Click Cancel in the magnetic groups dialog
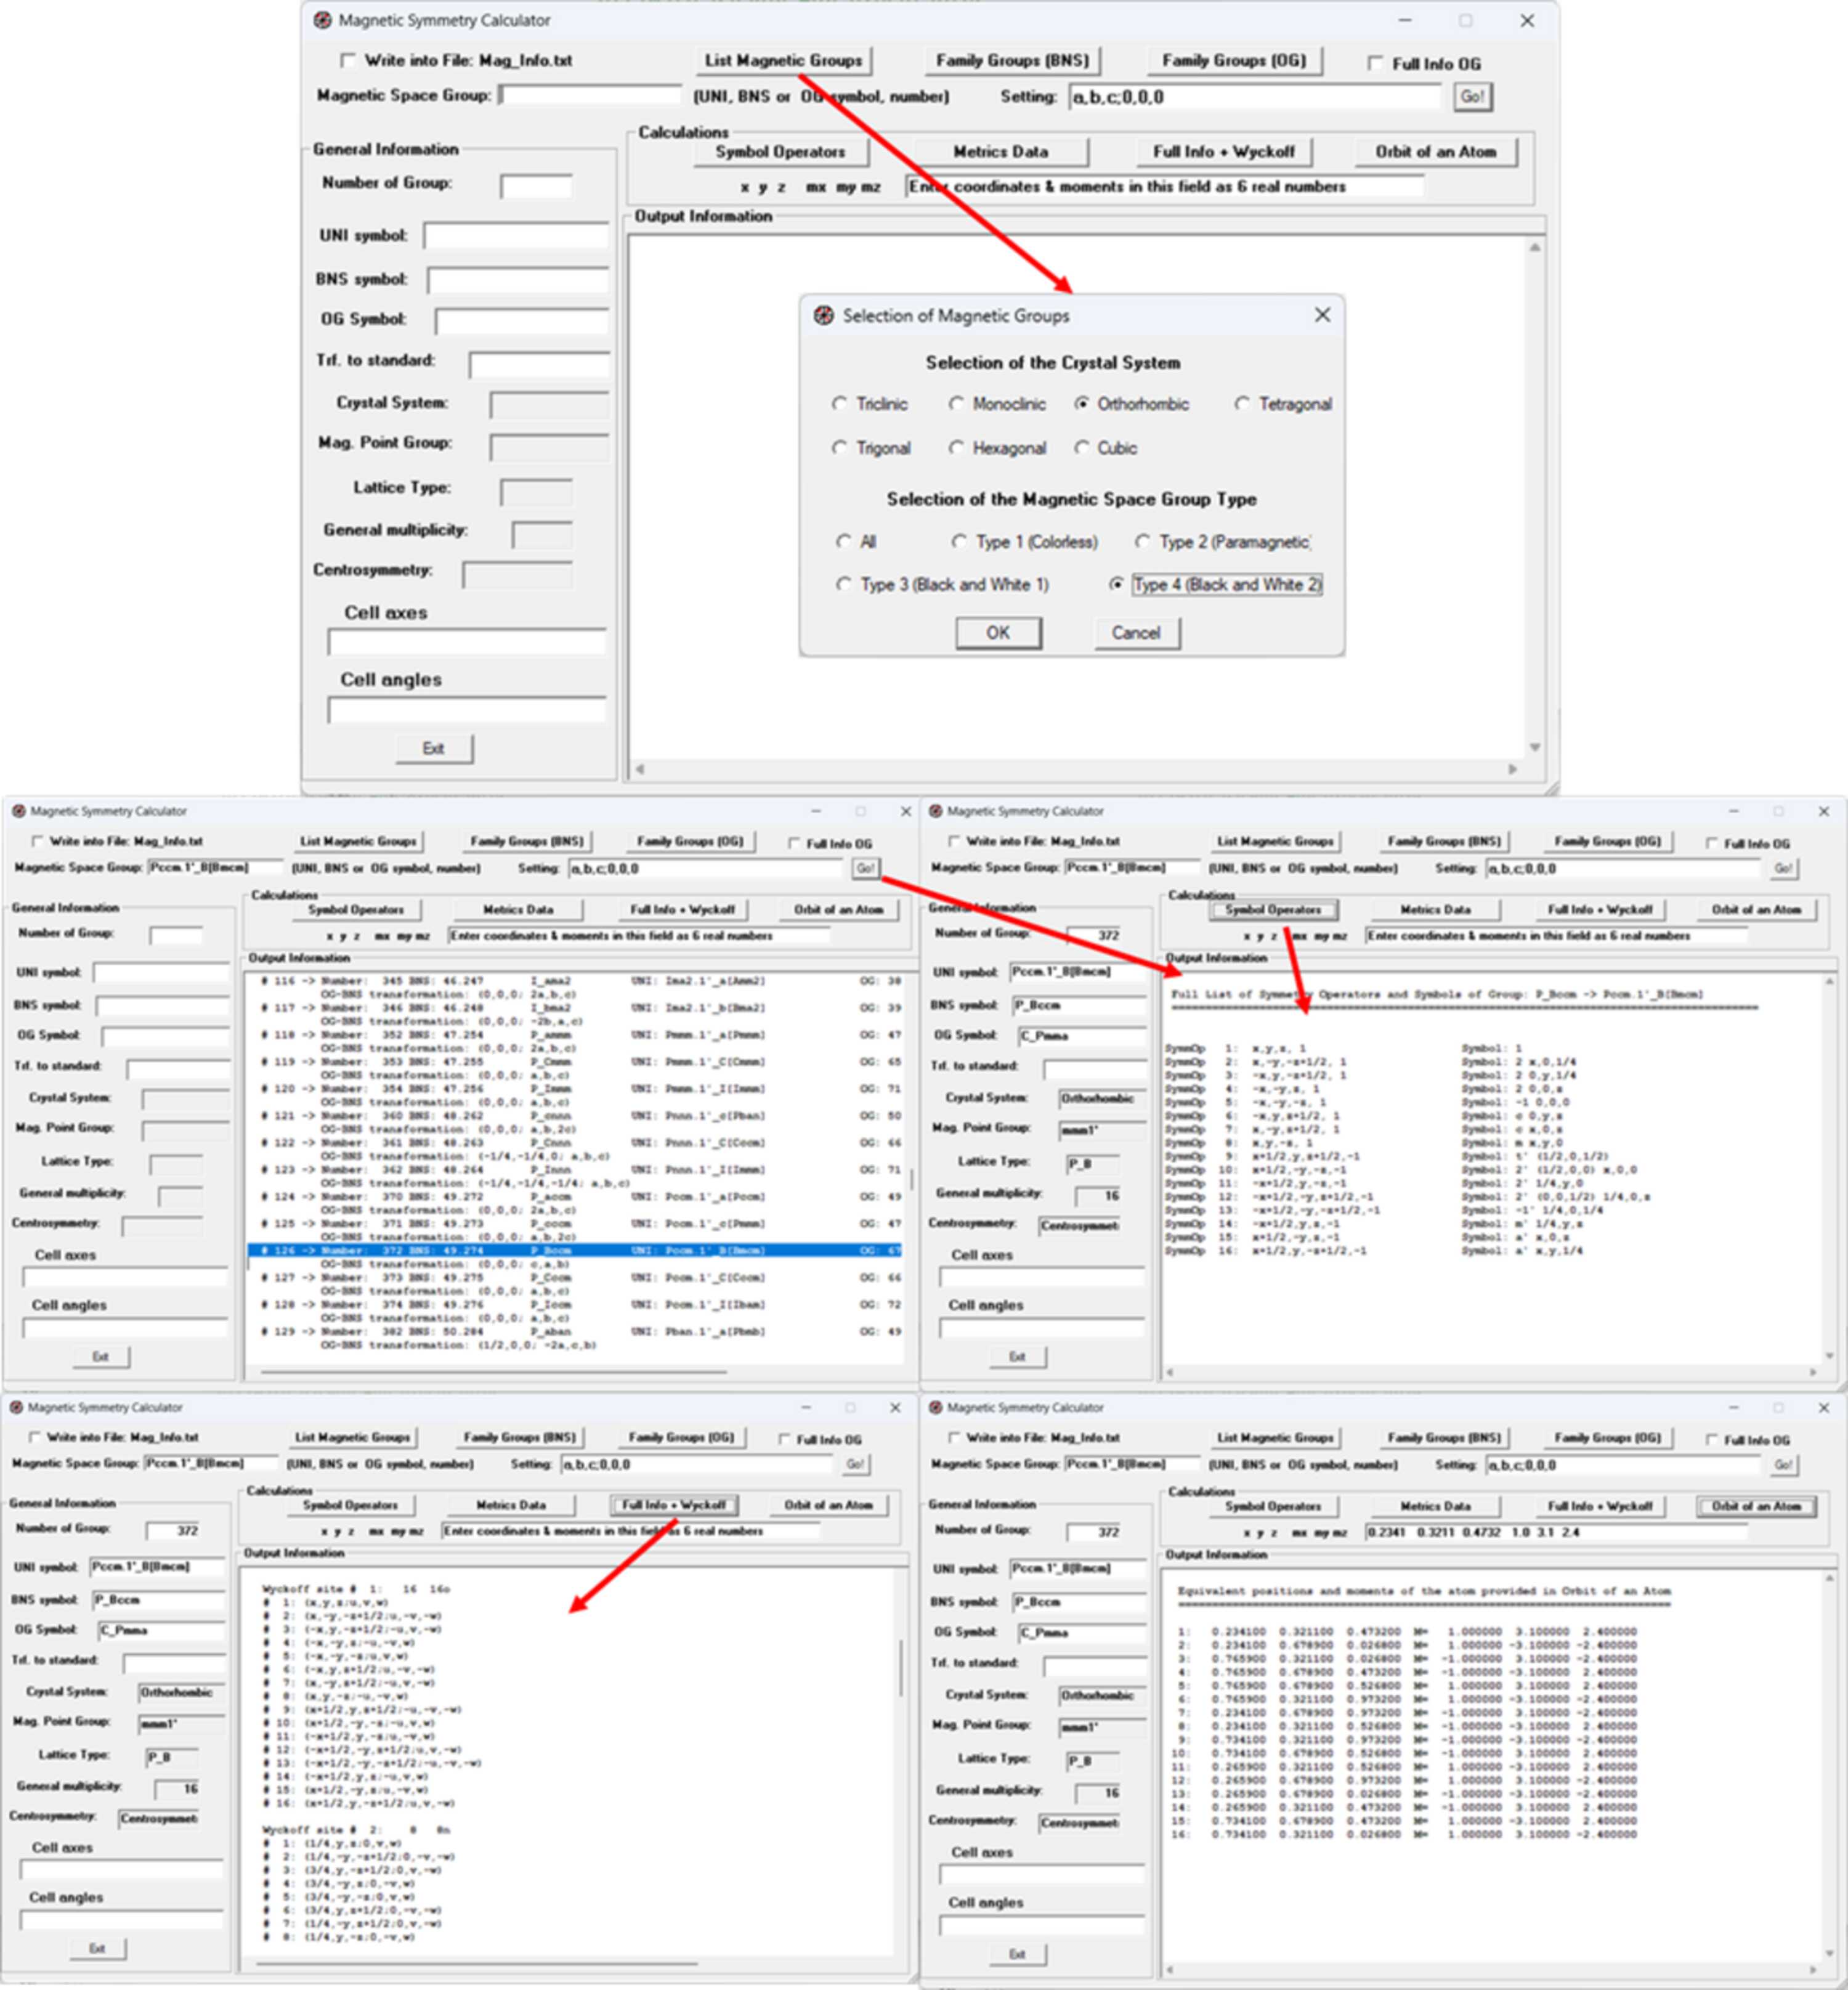The image size is (1848, 1990). (1136, 632)
